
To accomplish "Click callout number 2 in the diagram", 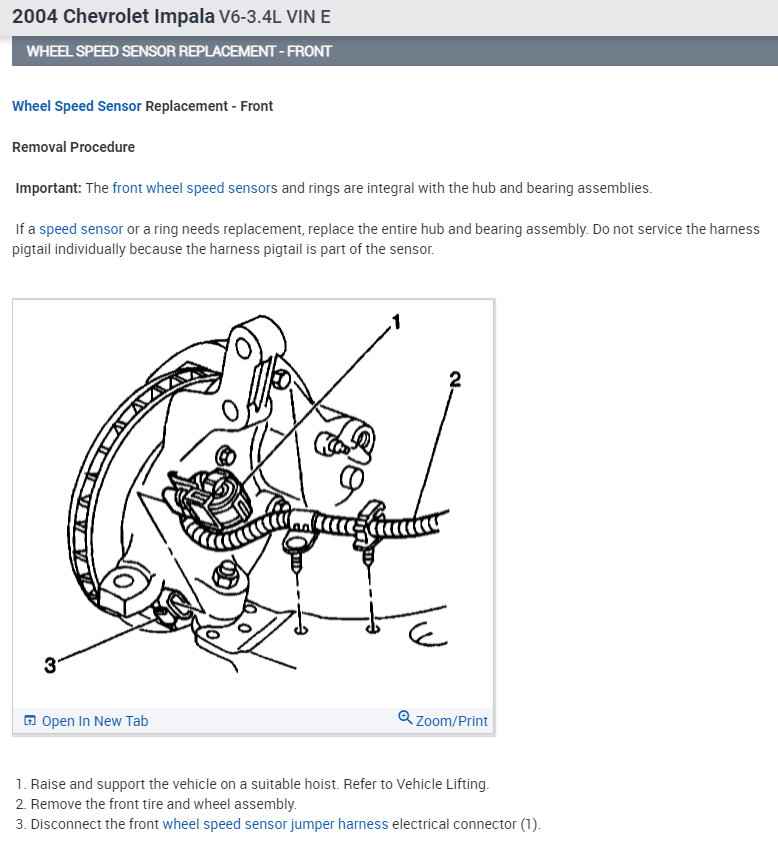I will 455,379.
